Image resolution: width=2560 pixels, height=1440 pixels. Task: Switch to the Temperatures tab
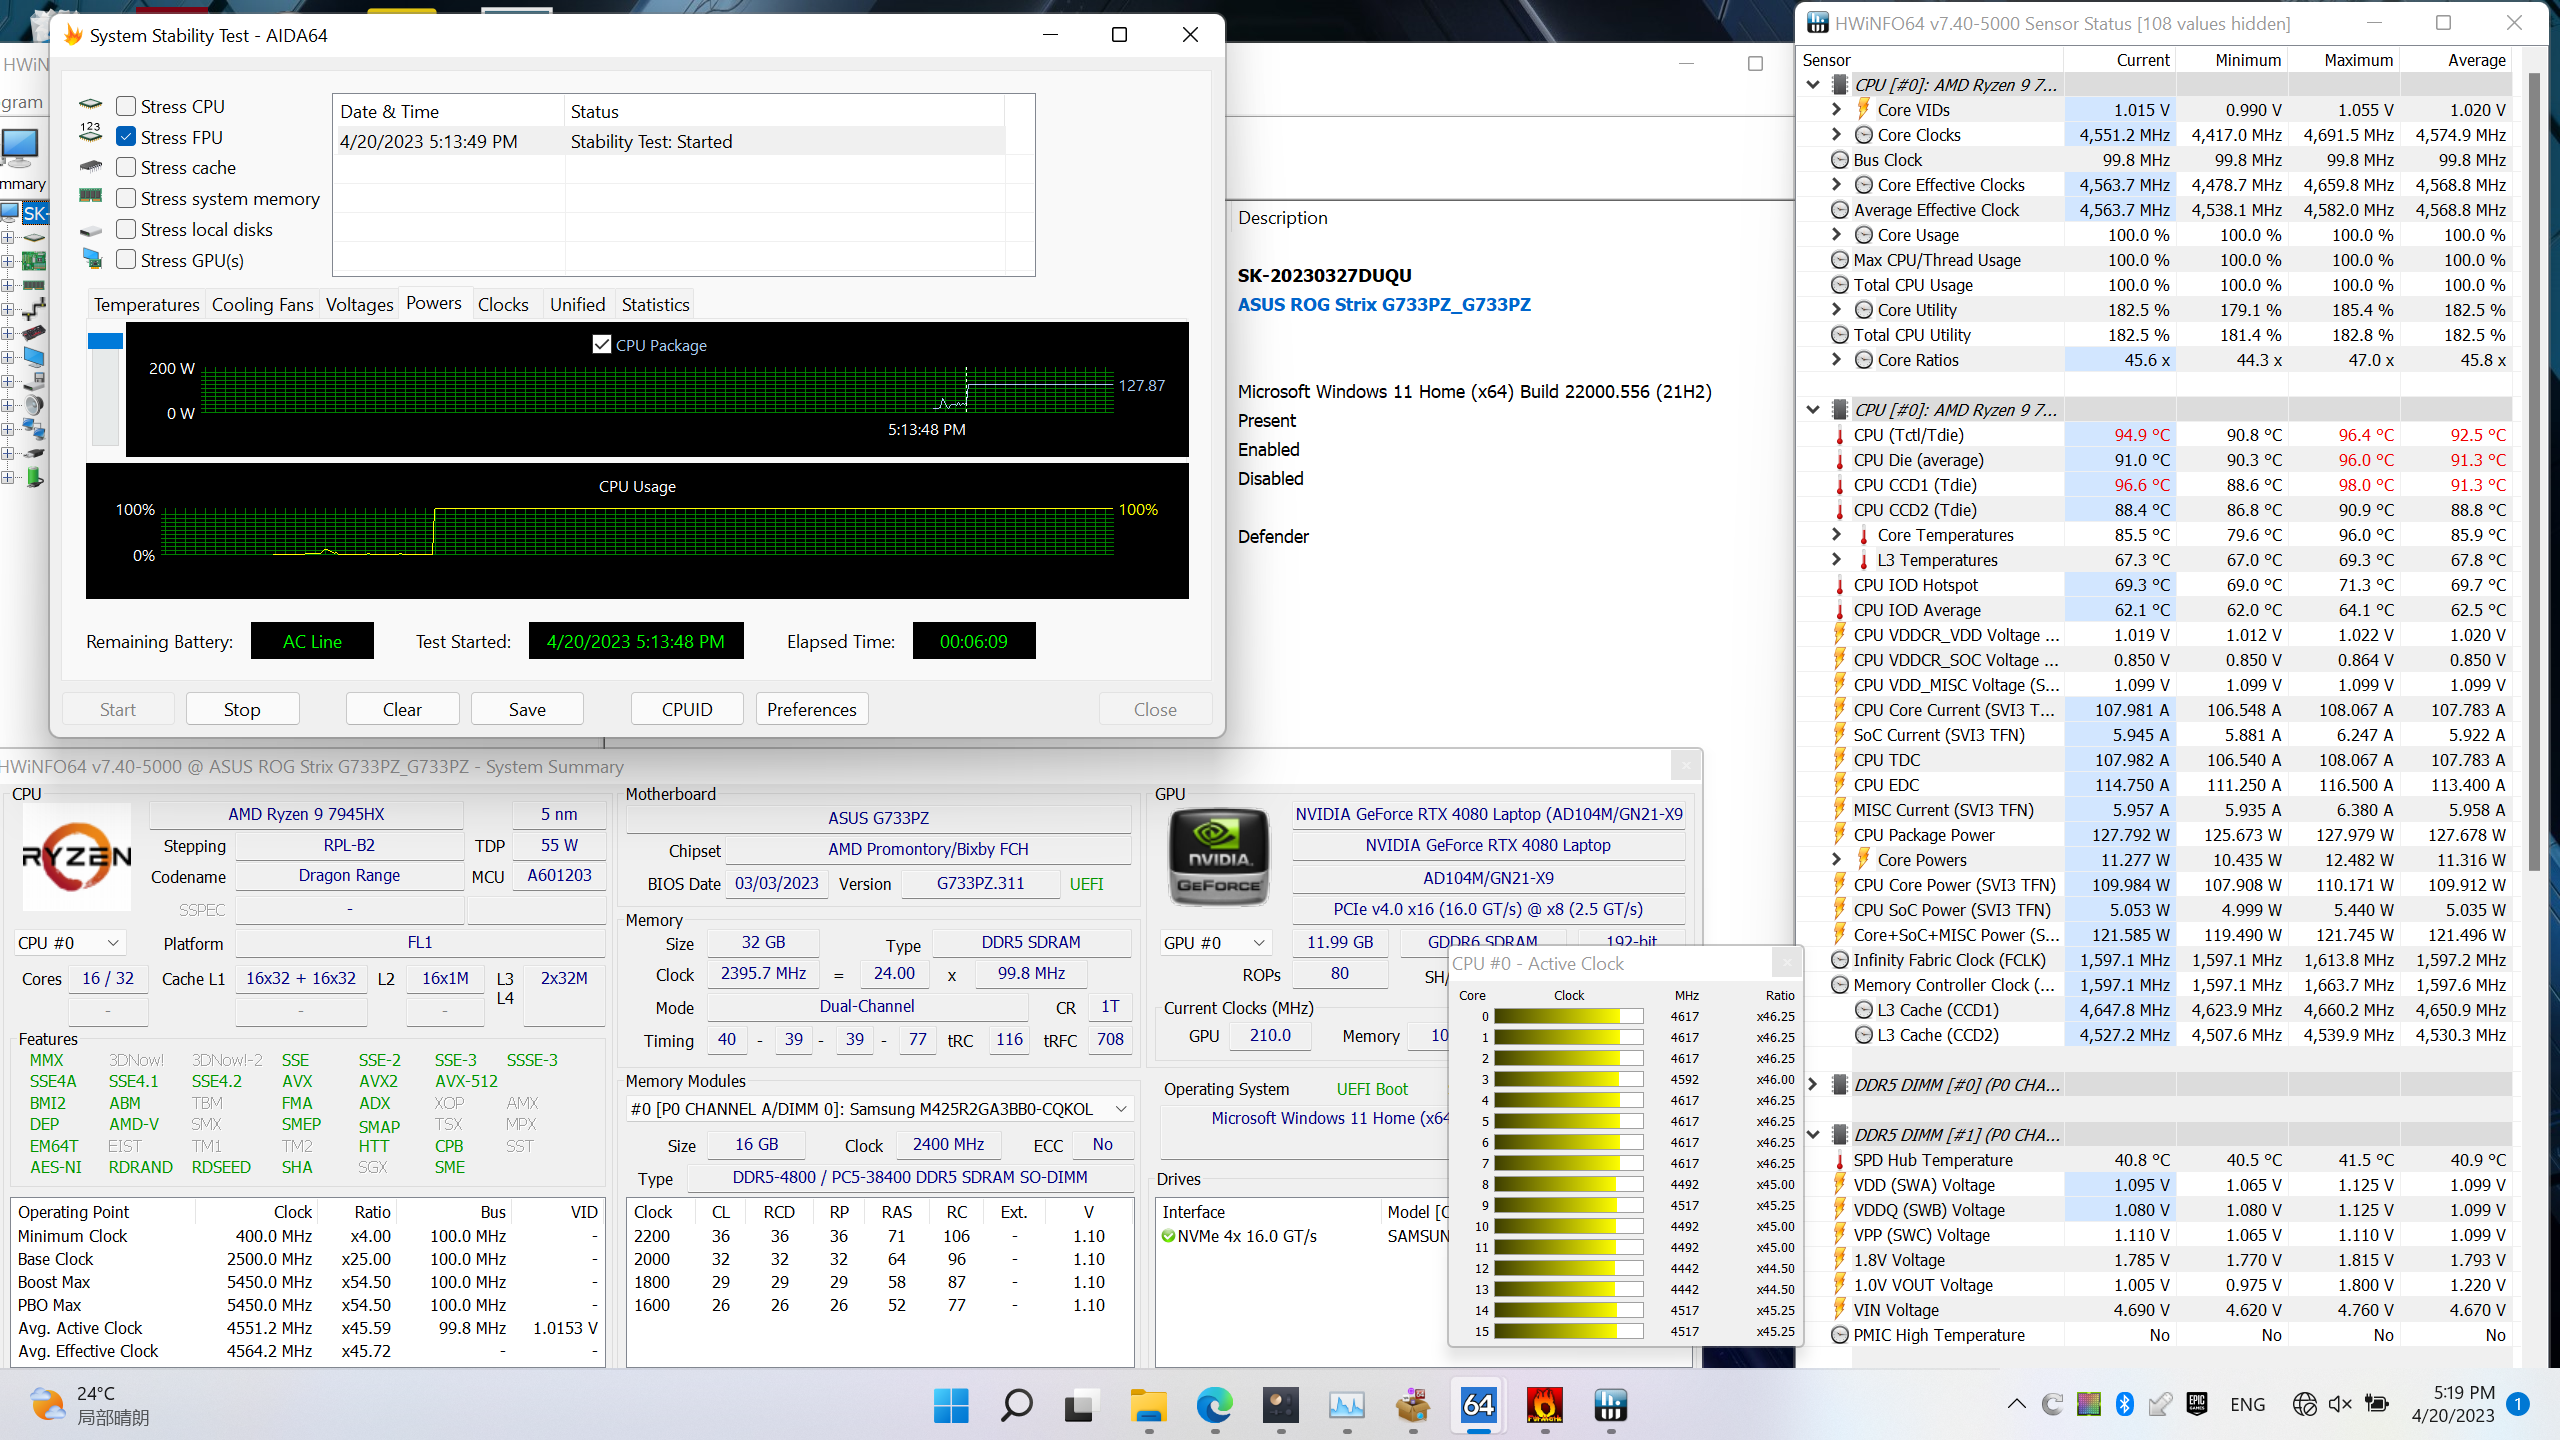[x=146, y=305]
